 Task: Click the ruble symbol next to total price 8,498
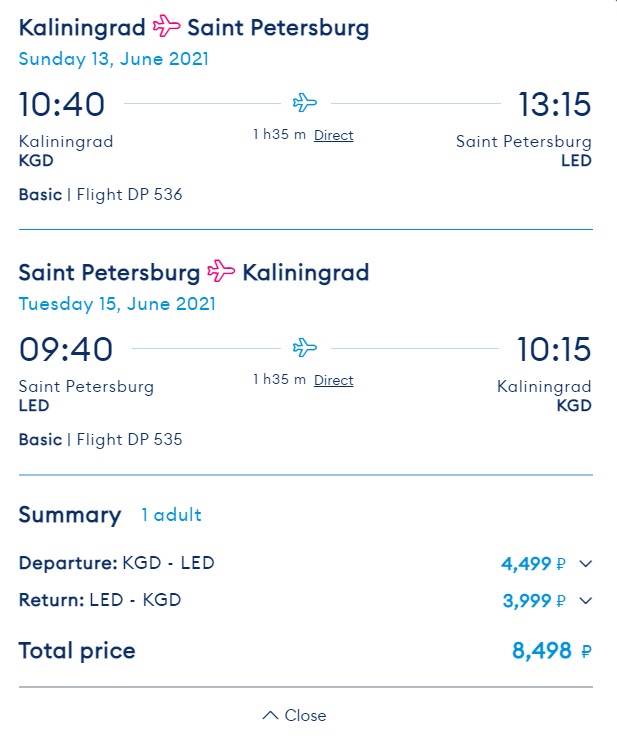[x=586, y=651]
